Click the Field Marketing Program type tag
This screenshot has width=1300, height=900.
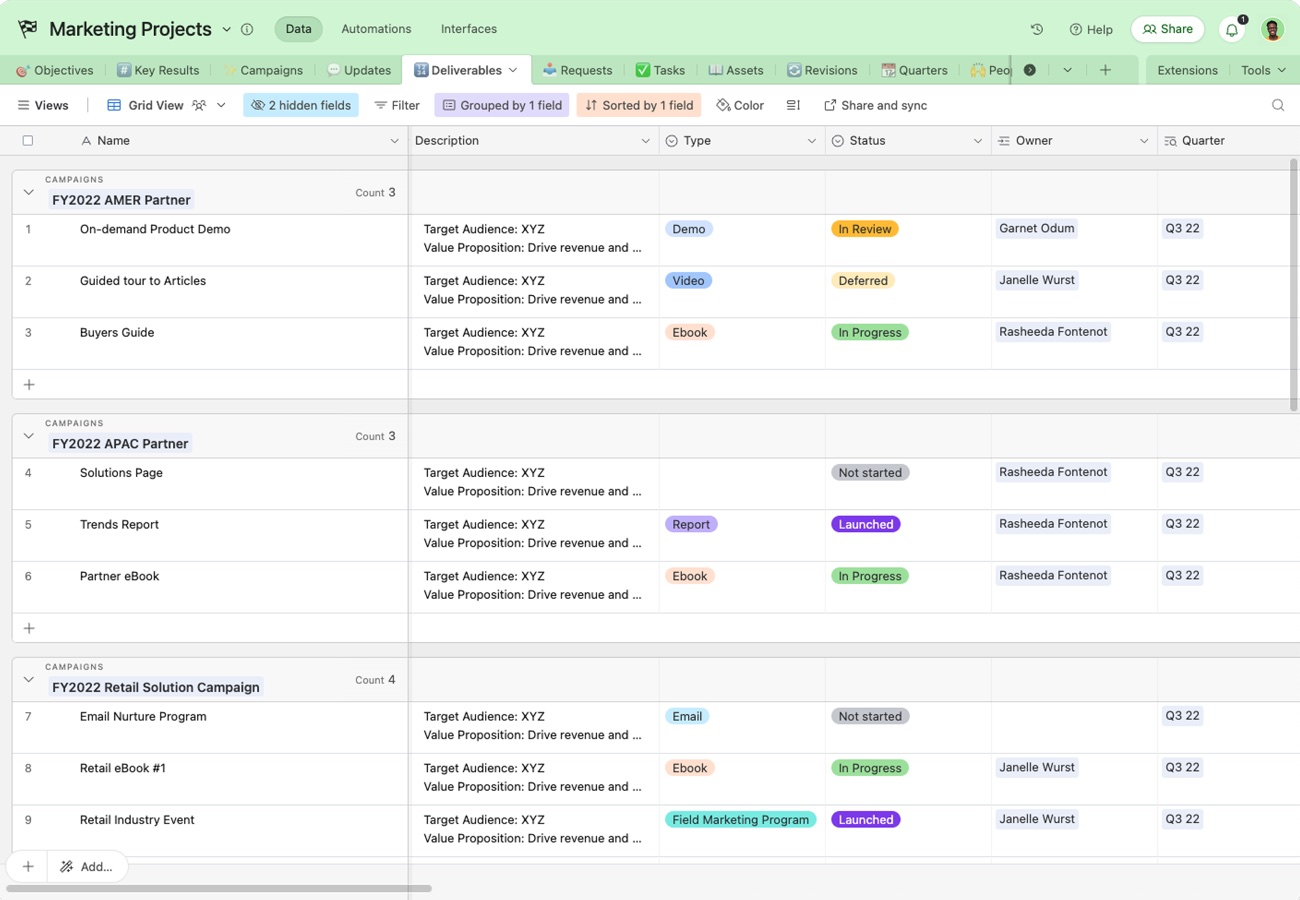741,820
